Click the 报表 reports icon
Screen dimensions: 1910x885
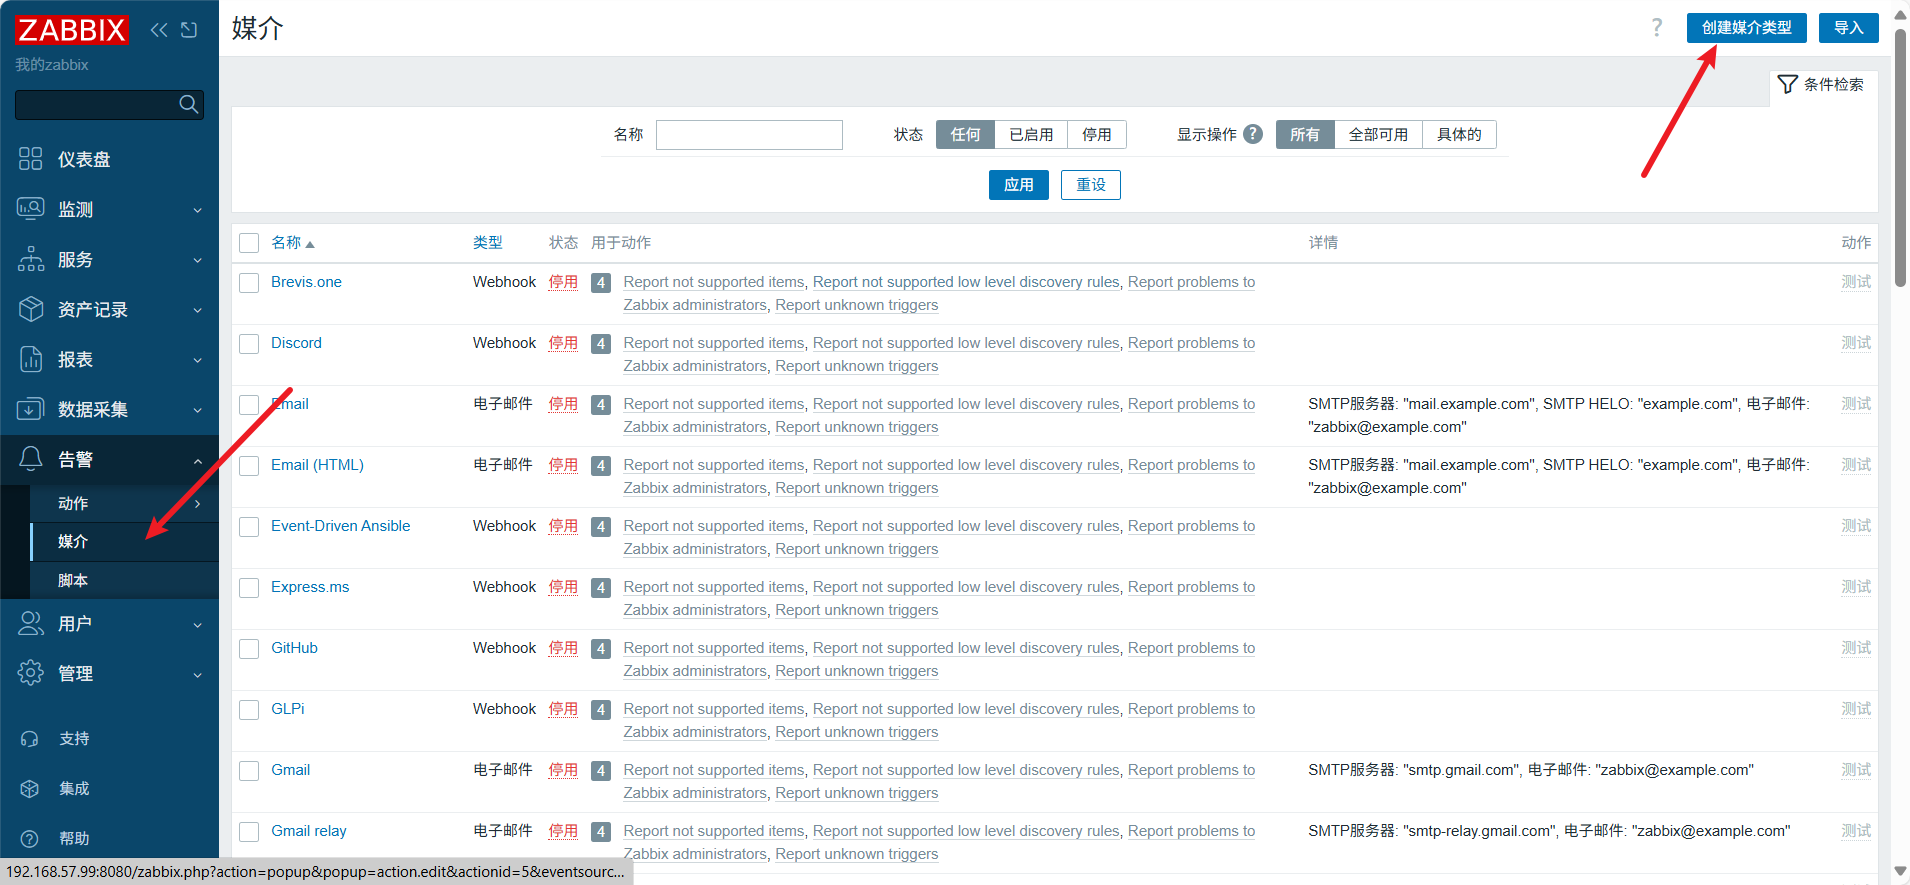pos(31,359)
